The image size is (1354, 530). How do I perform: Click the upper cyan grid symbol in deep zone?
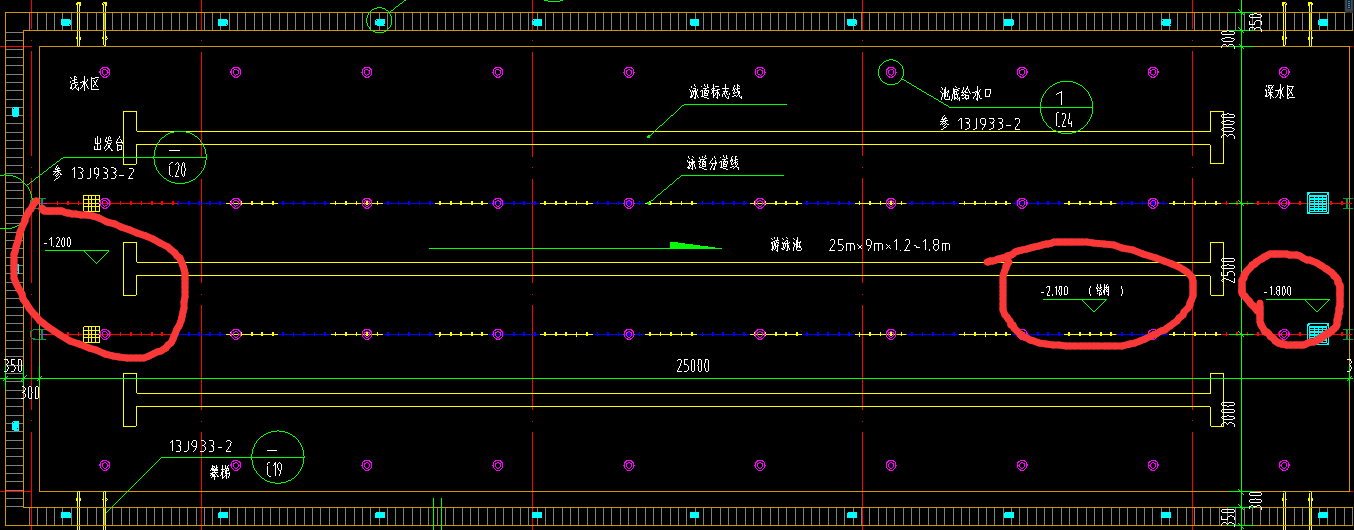coord(1318,202)
